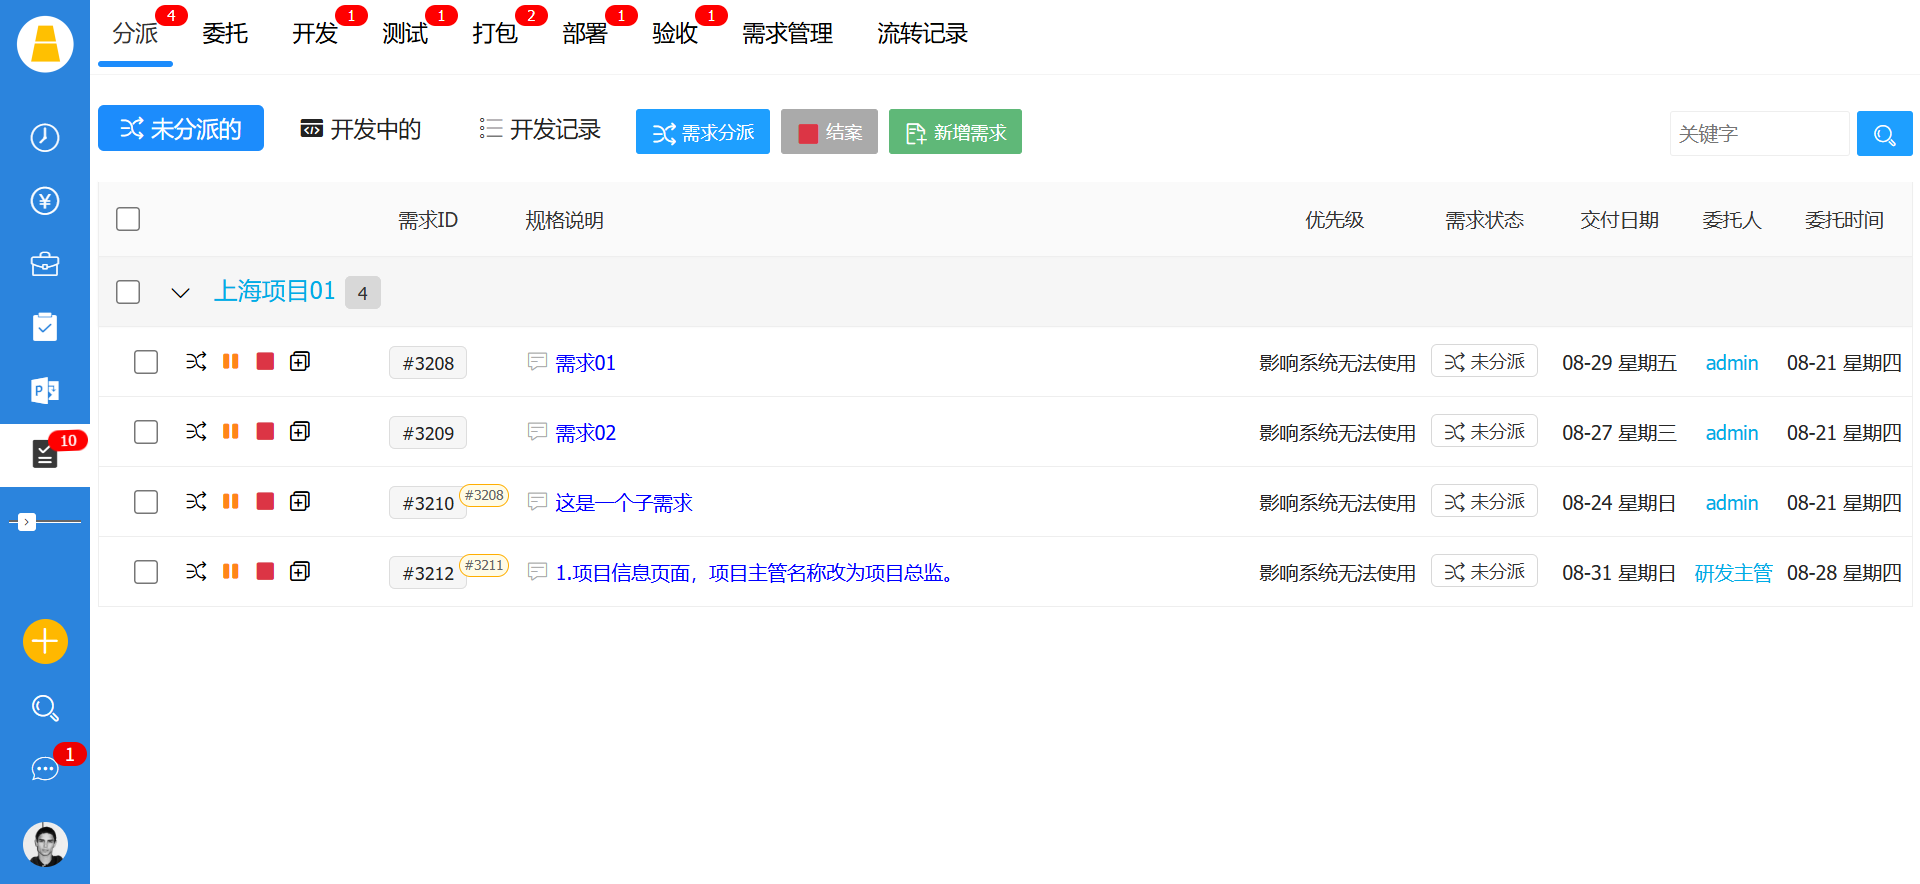The width and height of the screenshot is (1920, 884).
Task: Toggle the select-all checkbox in table header
Action: [128, 219]
